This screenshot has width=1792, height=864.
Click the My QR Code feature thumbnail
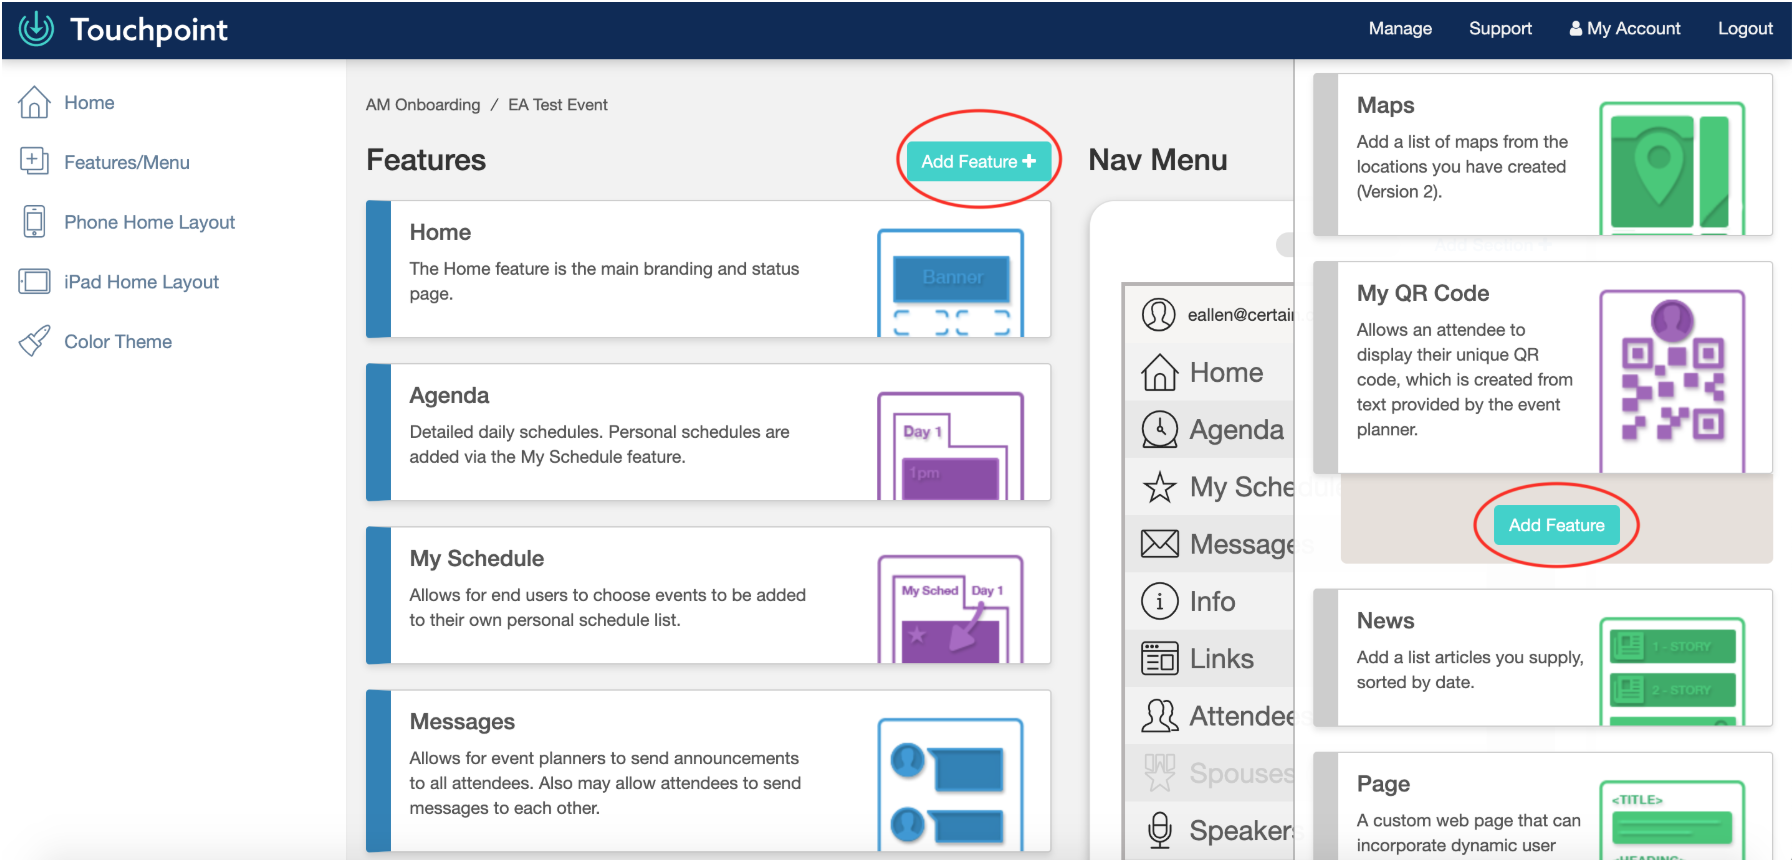(x=1672, y=381)
